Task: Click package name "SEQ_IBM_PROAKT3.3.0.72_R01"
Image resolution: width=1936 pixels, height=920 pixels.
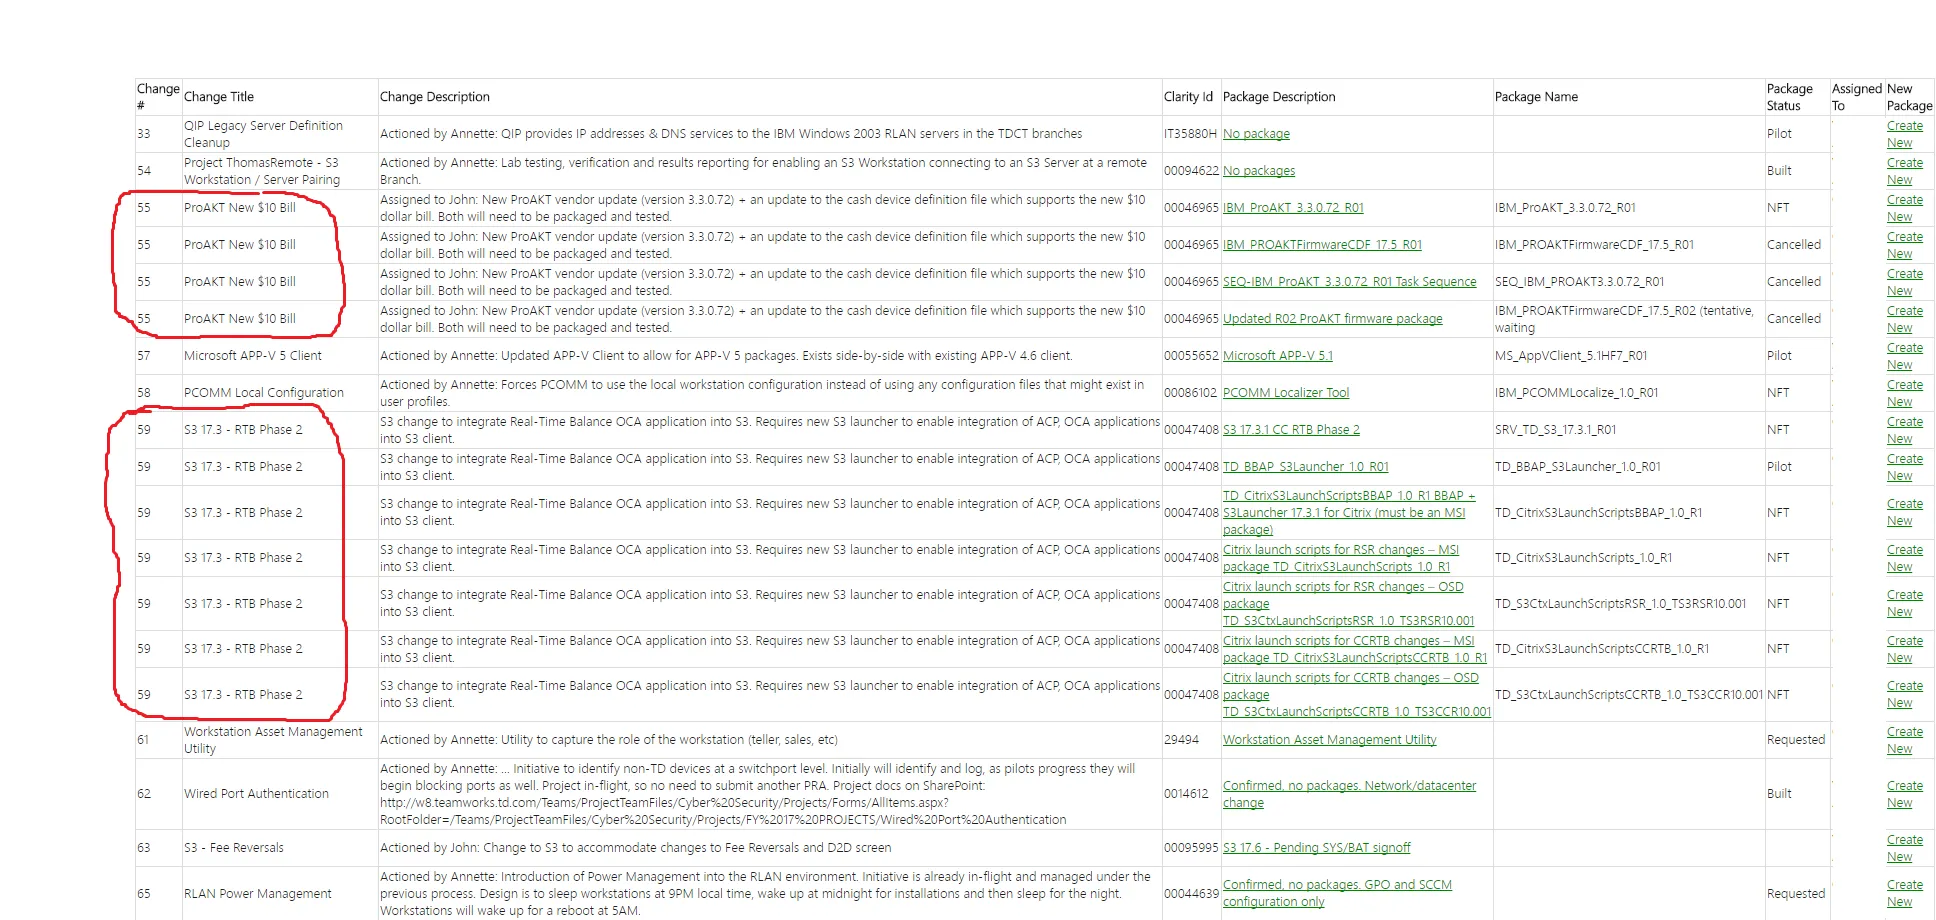Action: point(1580,282)
